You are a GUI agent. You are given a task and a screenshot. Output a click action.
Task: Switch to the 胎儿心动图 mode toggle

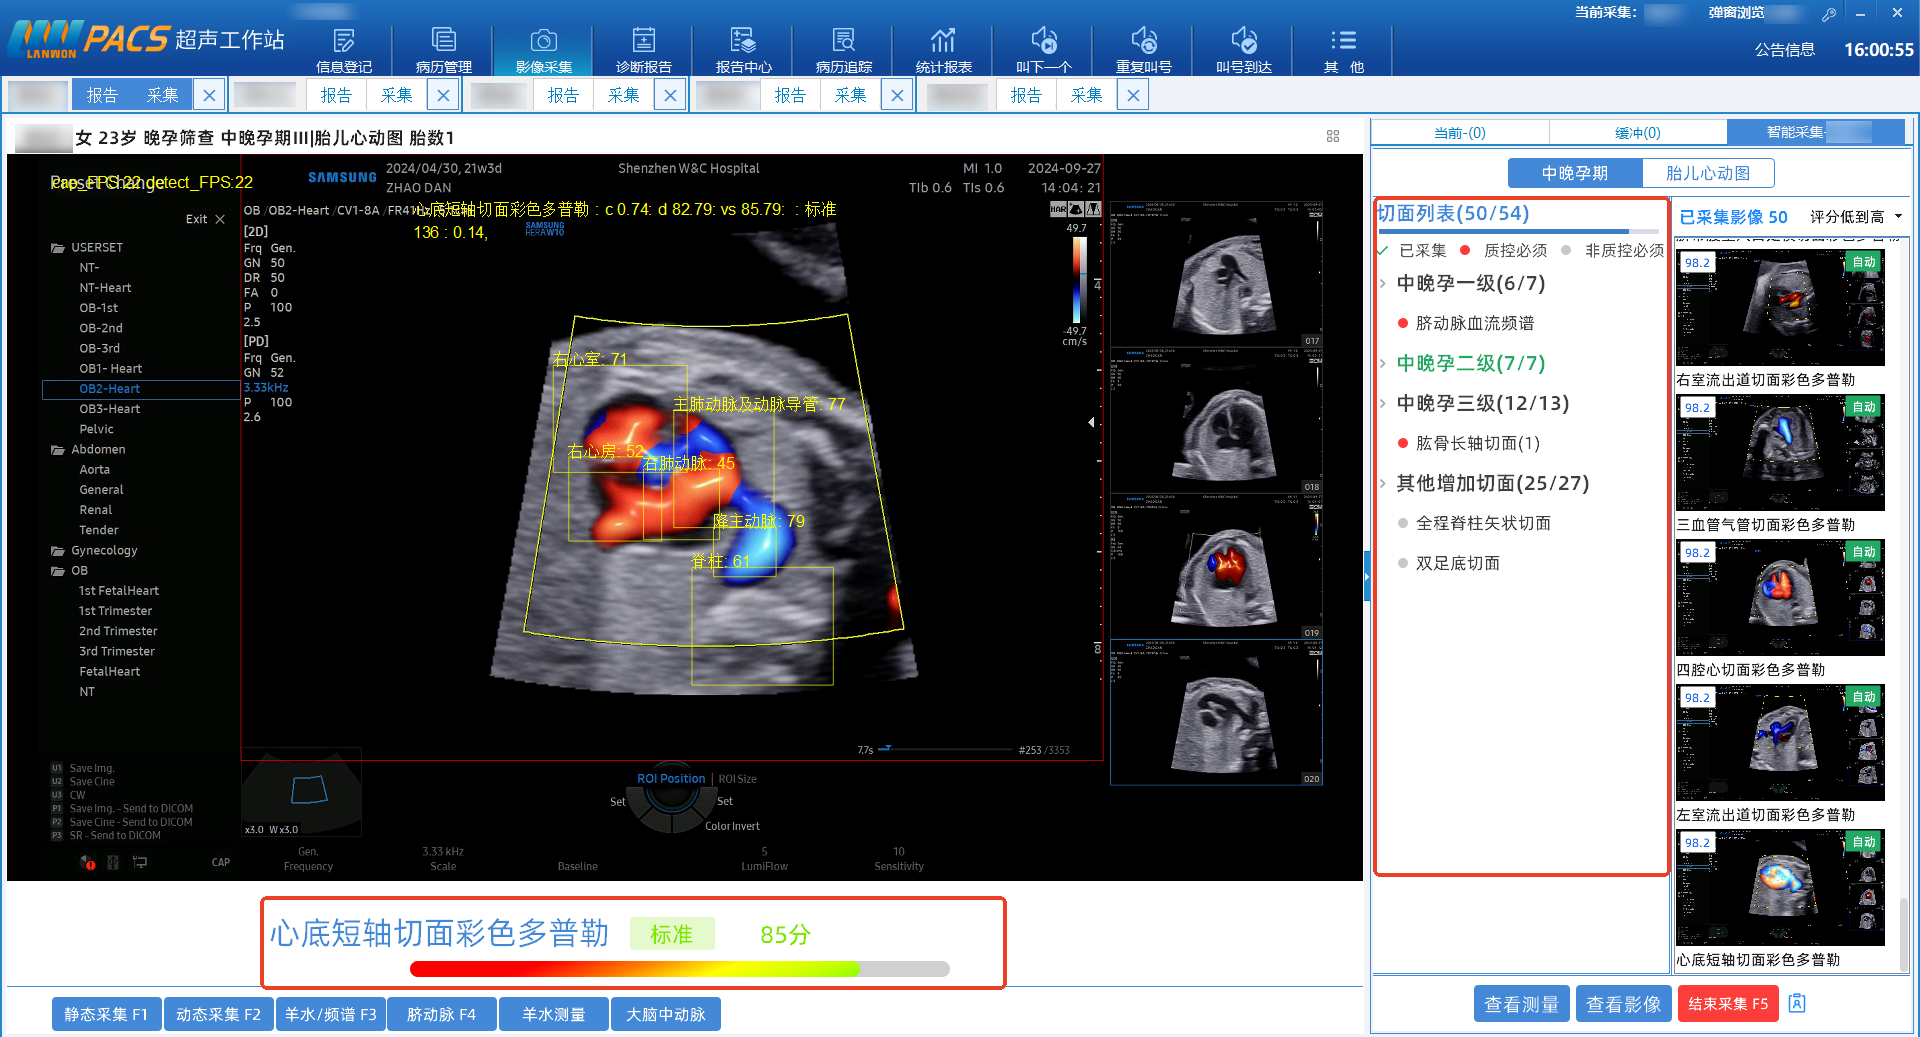pyautogui.click(x=1707, y=173)
